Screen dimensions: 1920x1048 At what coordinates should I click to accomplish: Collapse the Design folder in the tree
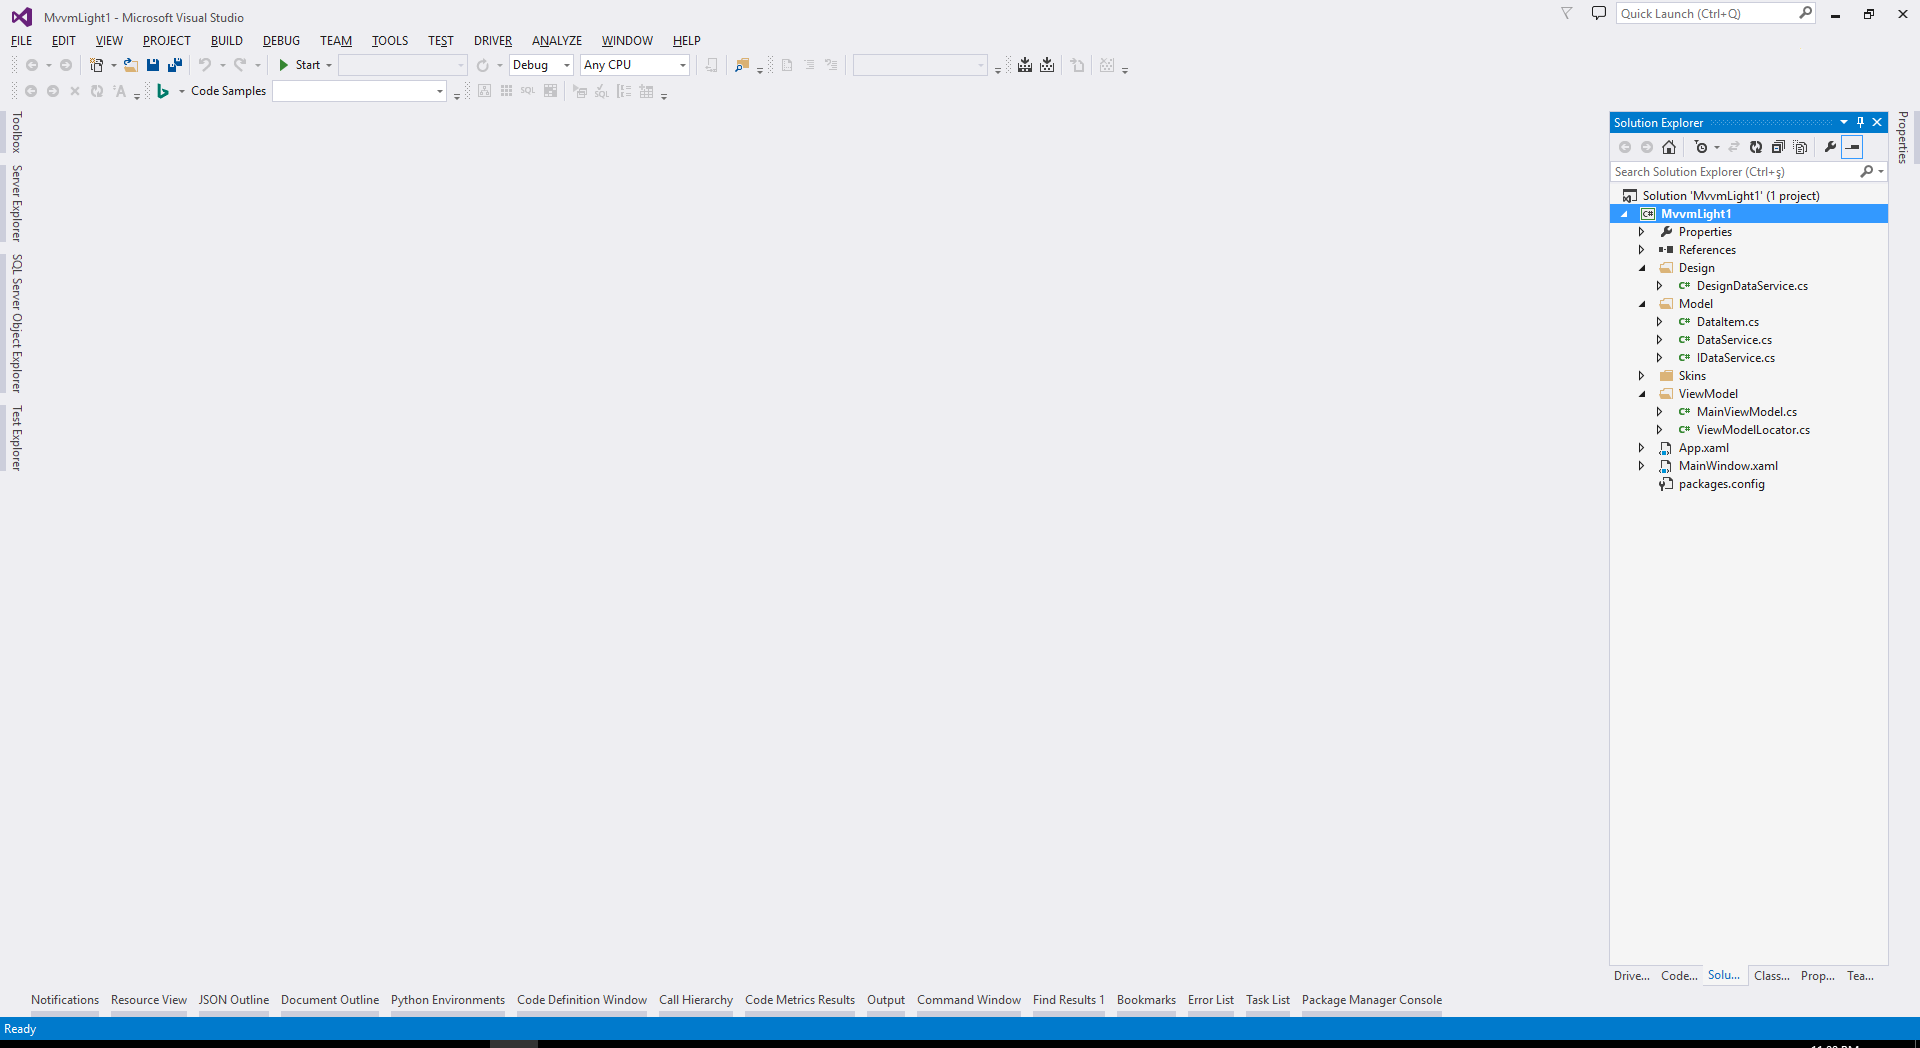point(1641,268)
